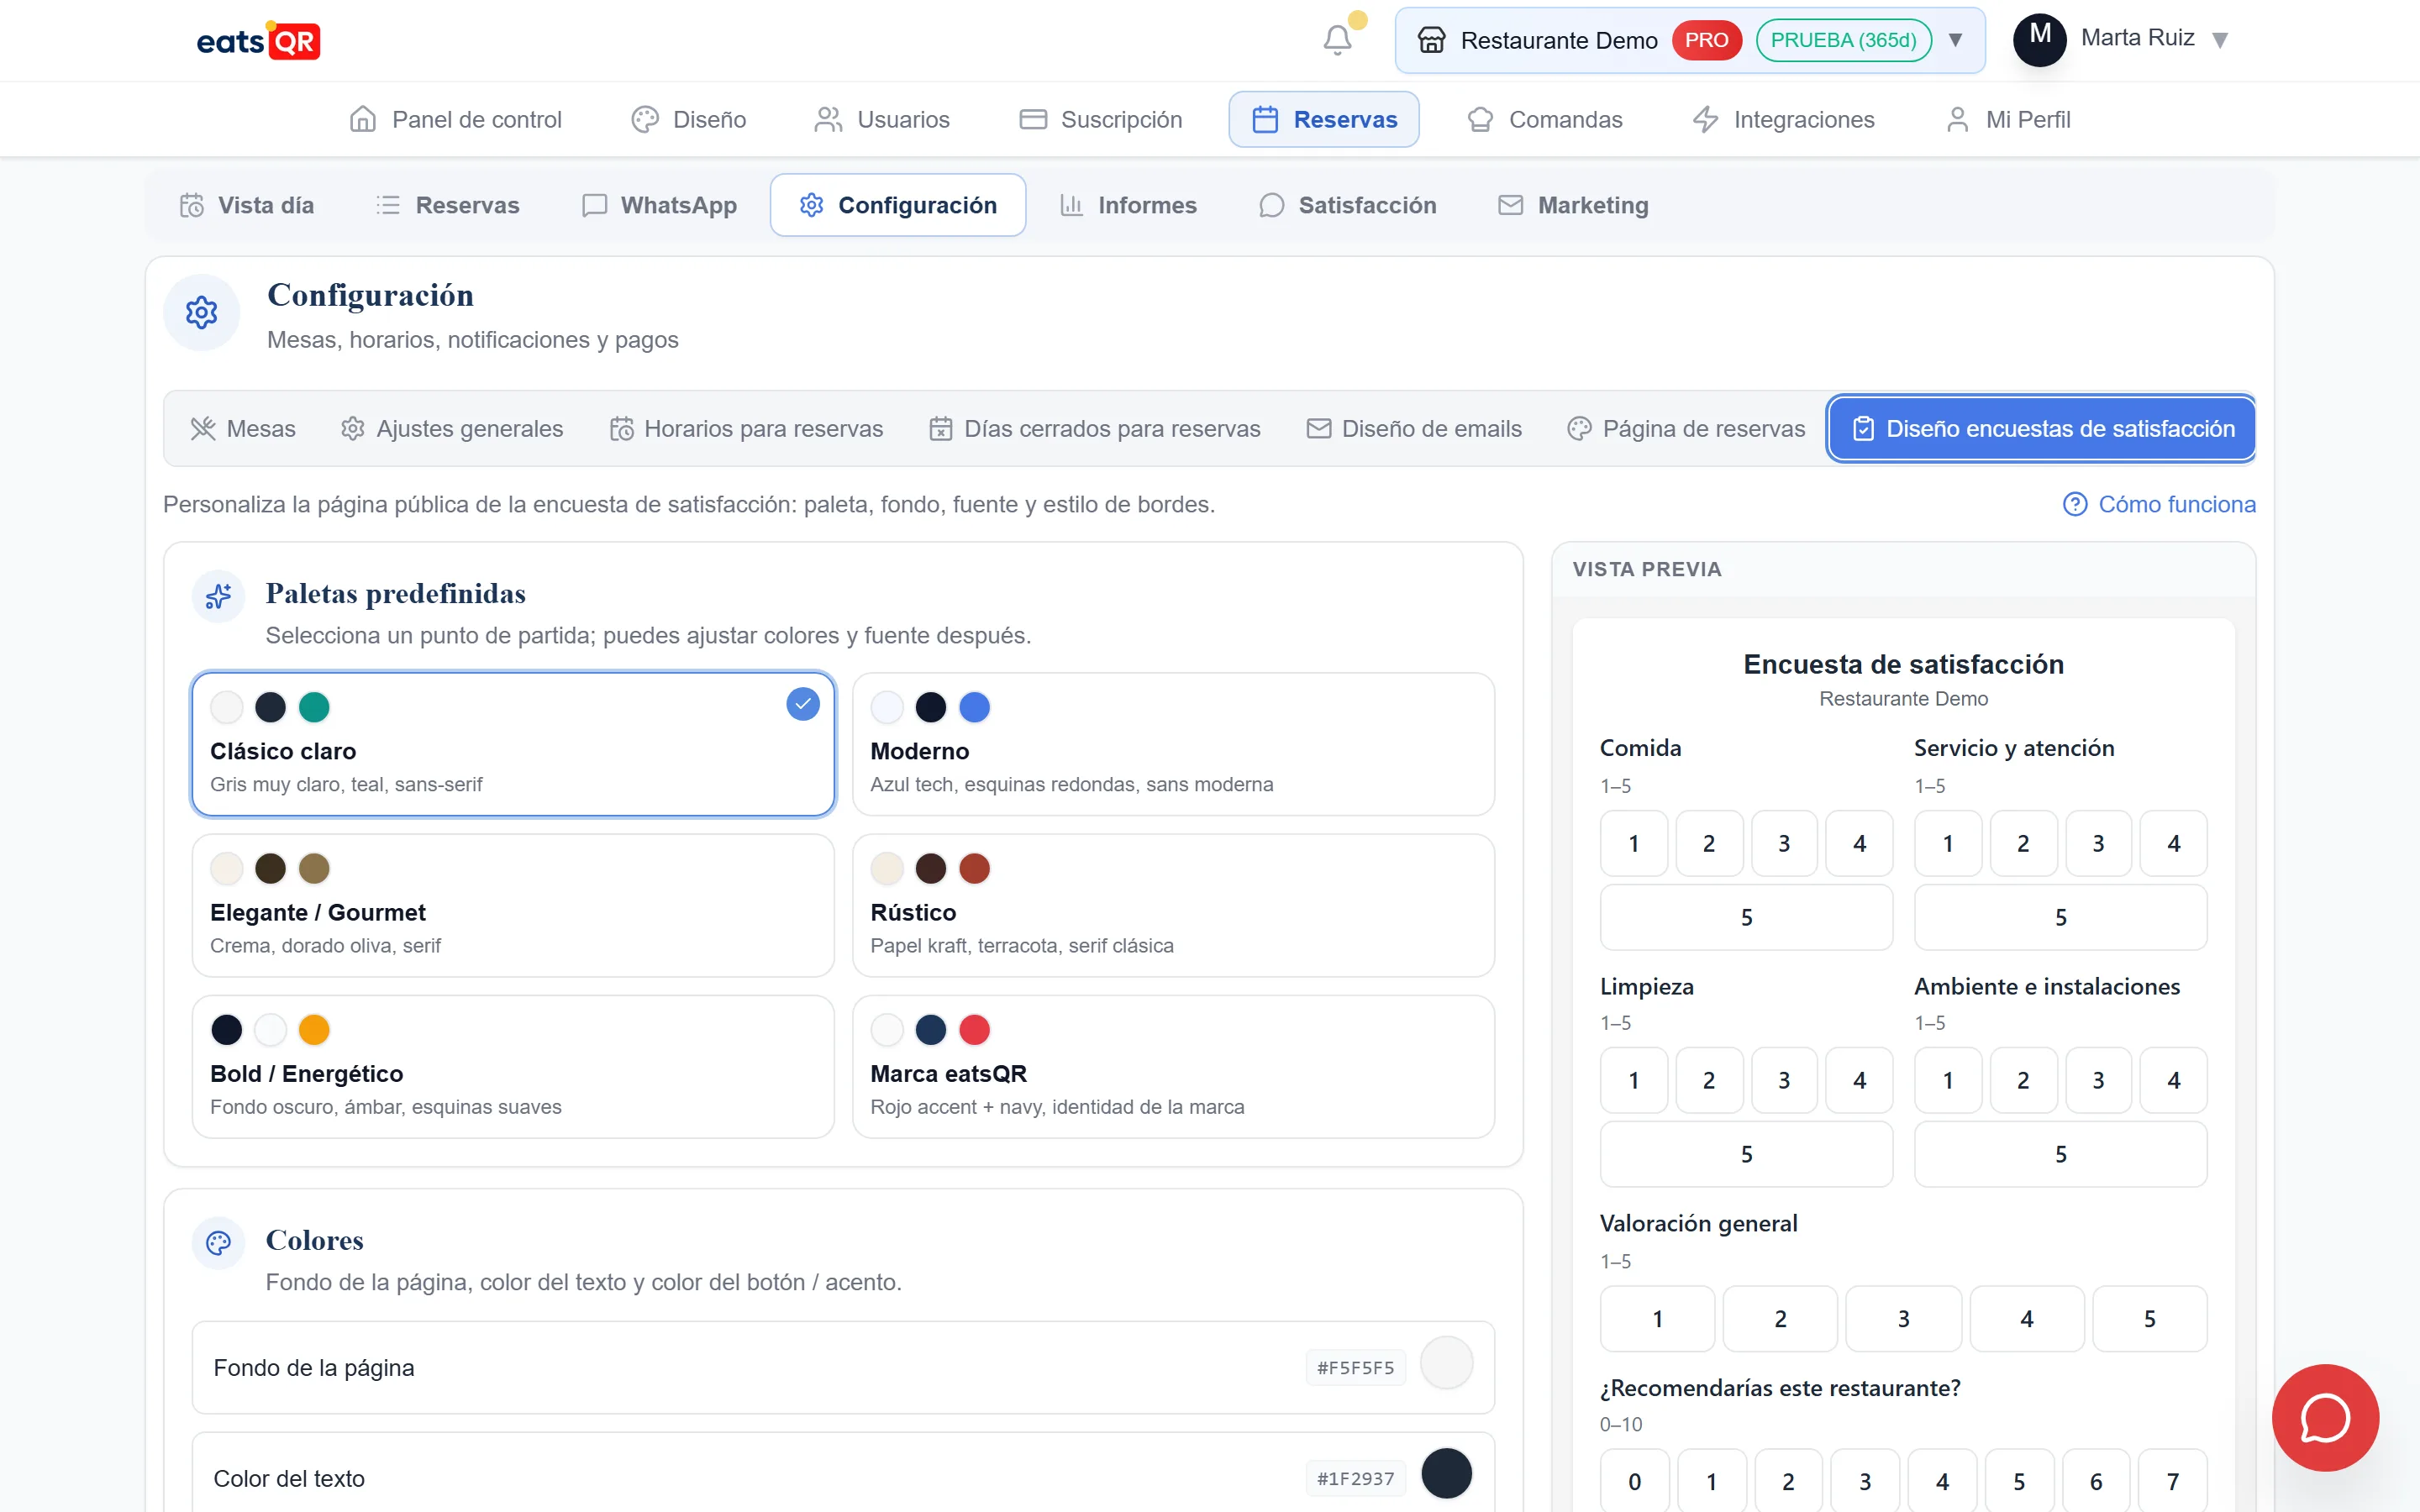This screenshot has width=2420, height=1512.
Task: Click the palette icon of Página de reservas
Action: (x=1579, y=429)
